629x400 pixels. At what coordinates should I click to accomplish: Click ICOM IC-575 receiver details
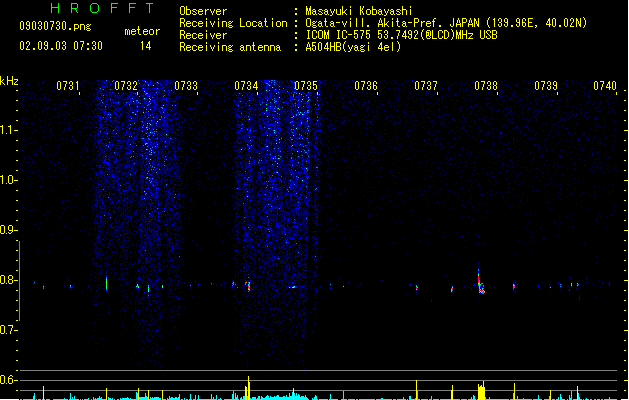coord(401,35)
